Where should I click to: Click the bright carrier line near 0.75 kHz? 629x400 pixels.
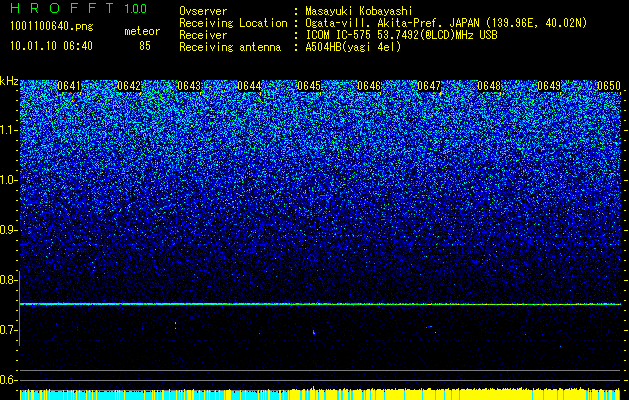[321, 304]
